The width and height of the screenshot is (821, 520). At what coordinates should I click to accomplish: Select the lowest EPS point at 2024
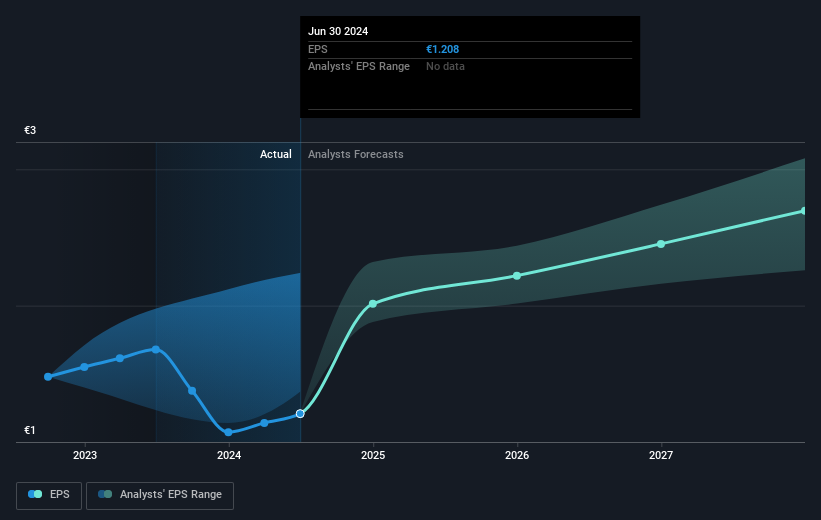tap(228, 432)
